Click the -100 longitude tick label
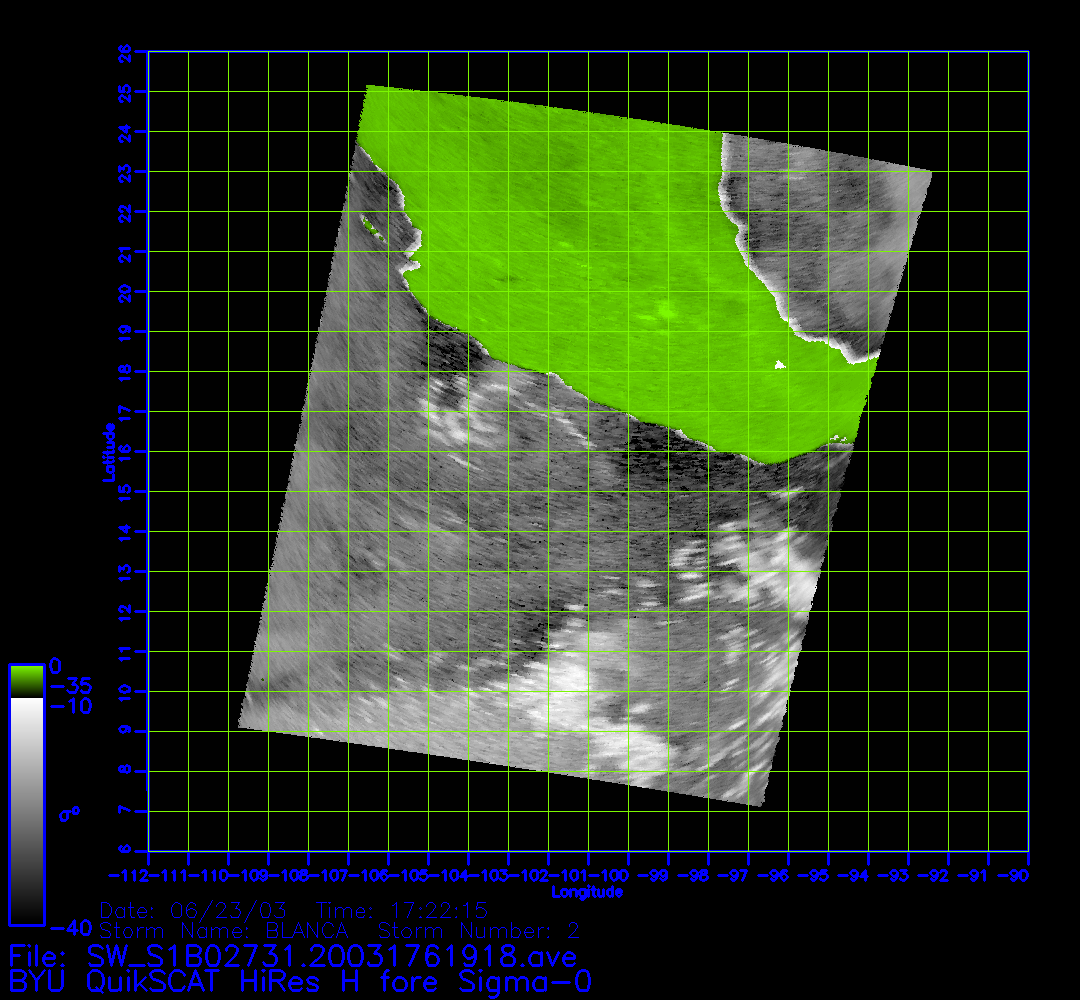 (613, 876)
